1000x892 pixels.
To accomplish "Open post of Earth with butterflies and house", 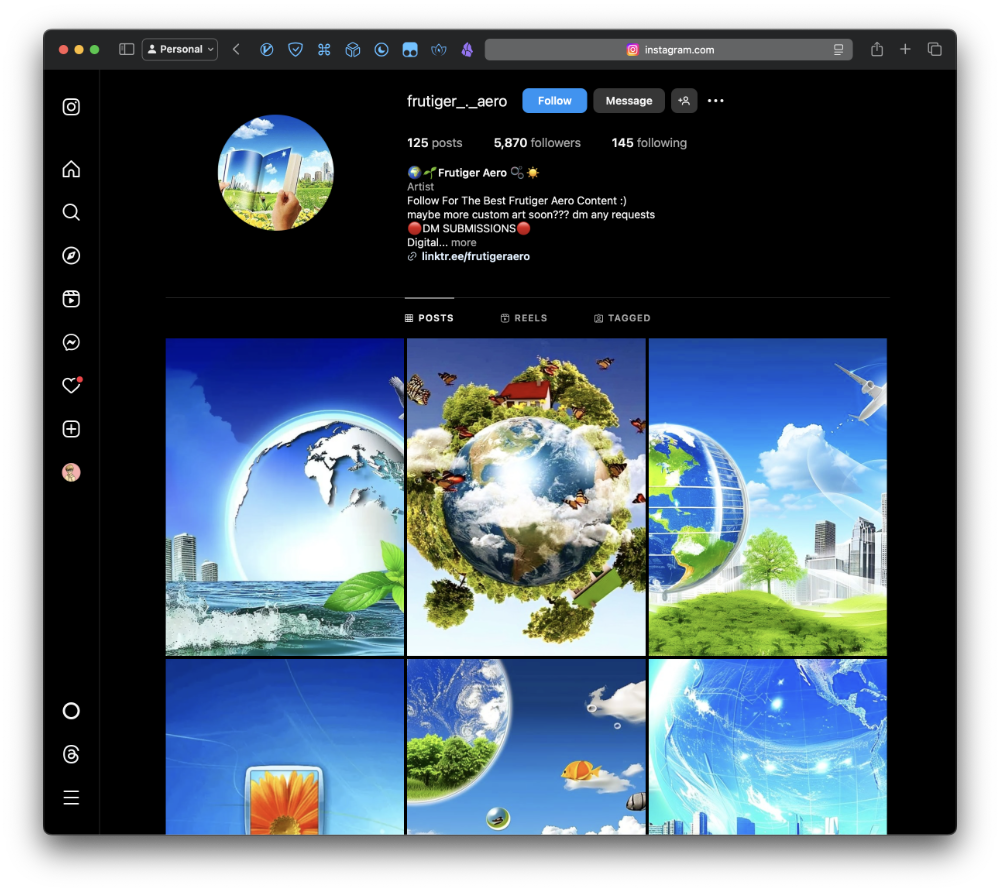I will click(526, 497).
